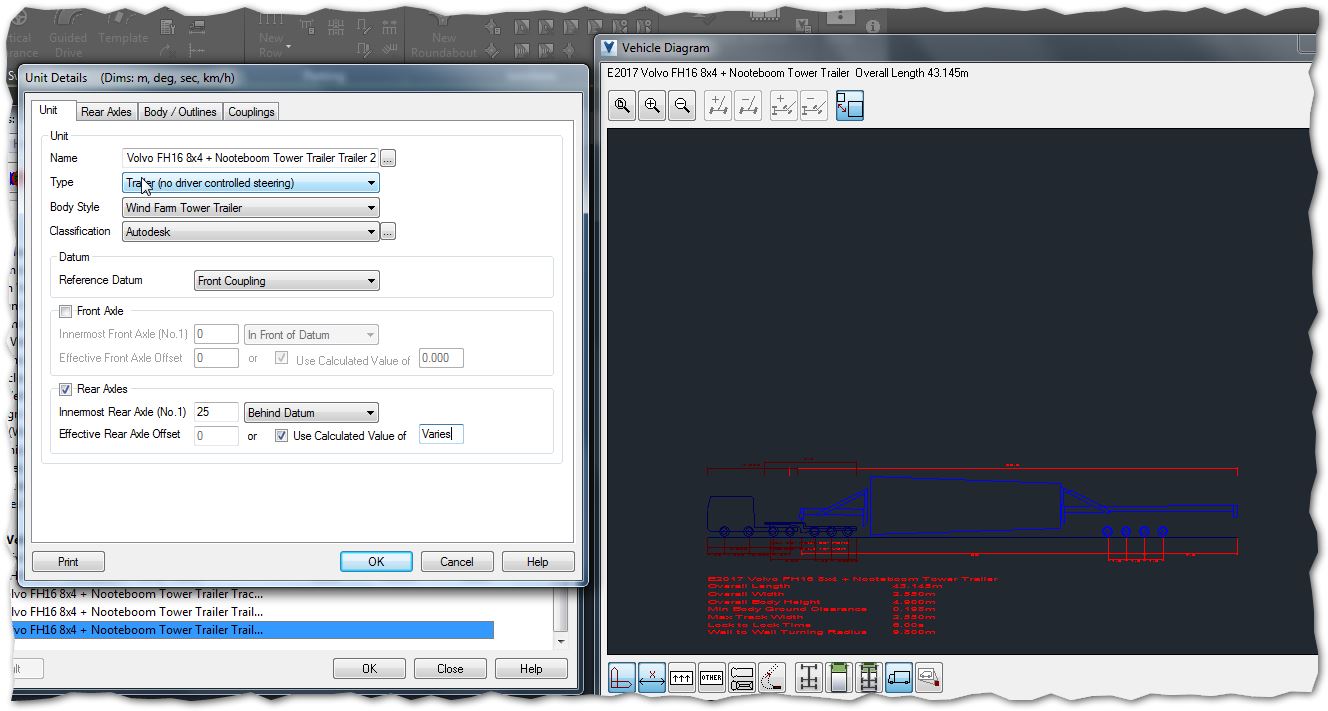The image size is (1328, 711).
Task: Click the add coupling dimension plus icon
Action: [x=784, y=105]
